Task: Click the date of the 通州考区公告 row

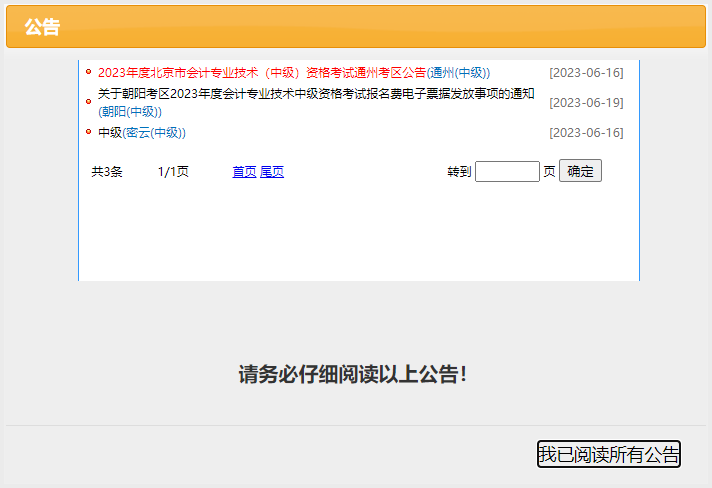Action: point(586,73)
